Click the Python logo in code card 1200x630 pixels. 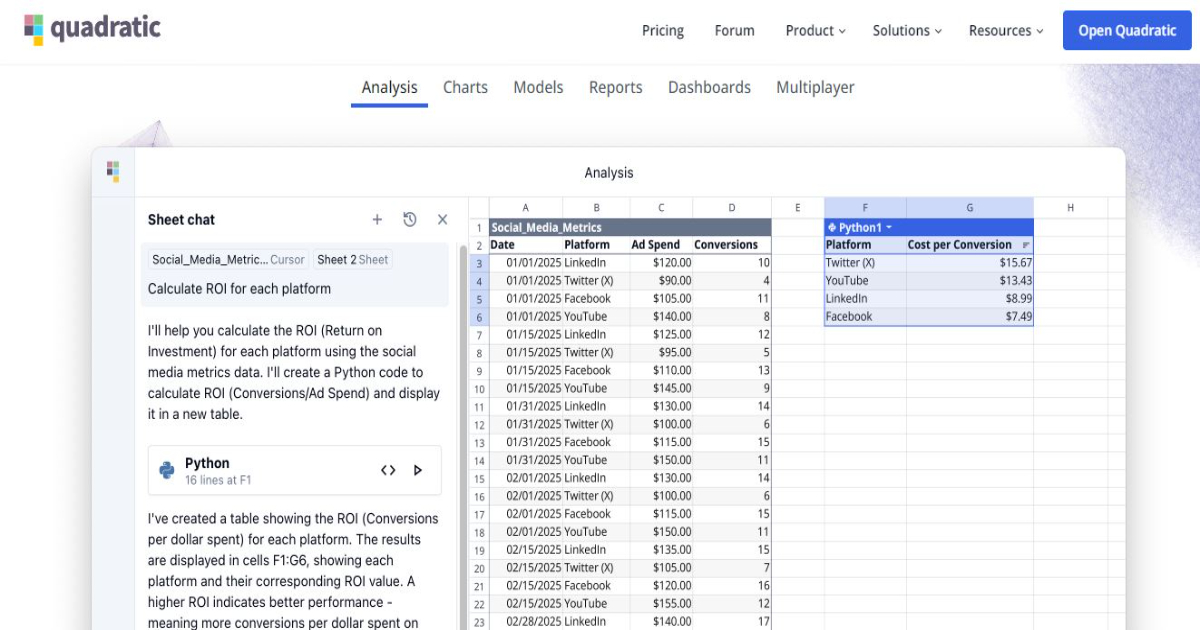[167, 470]
